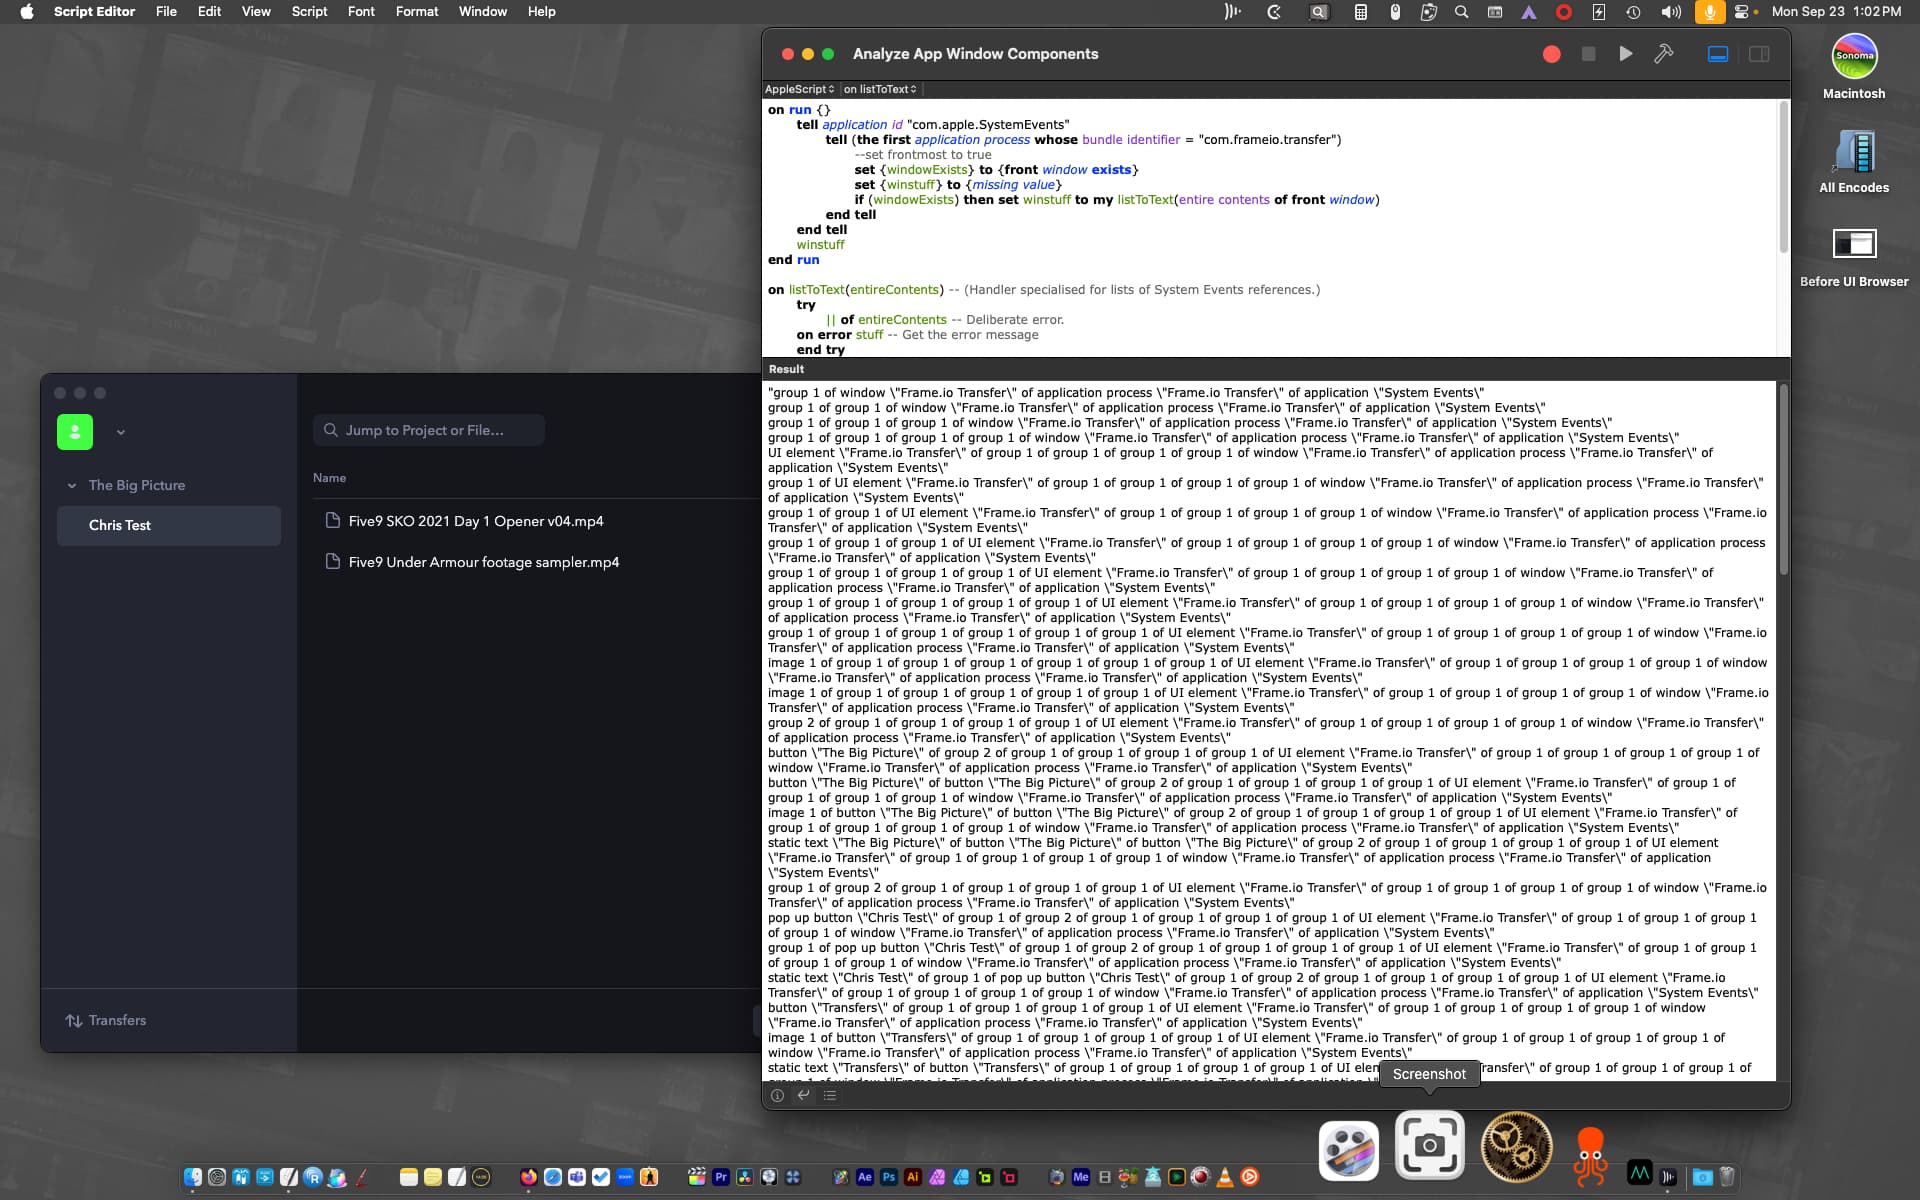1920x1200 pixels.
Task: Open the Edit menu
Action: pyautogui.click(x=209, y=11)
